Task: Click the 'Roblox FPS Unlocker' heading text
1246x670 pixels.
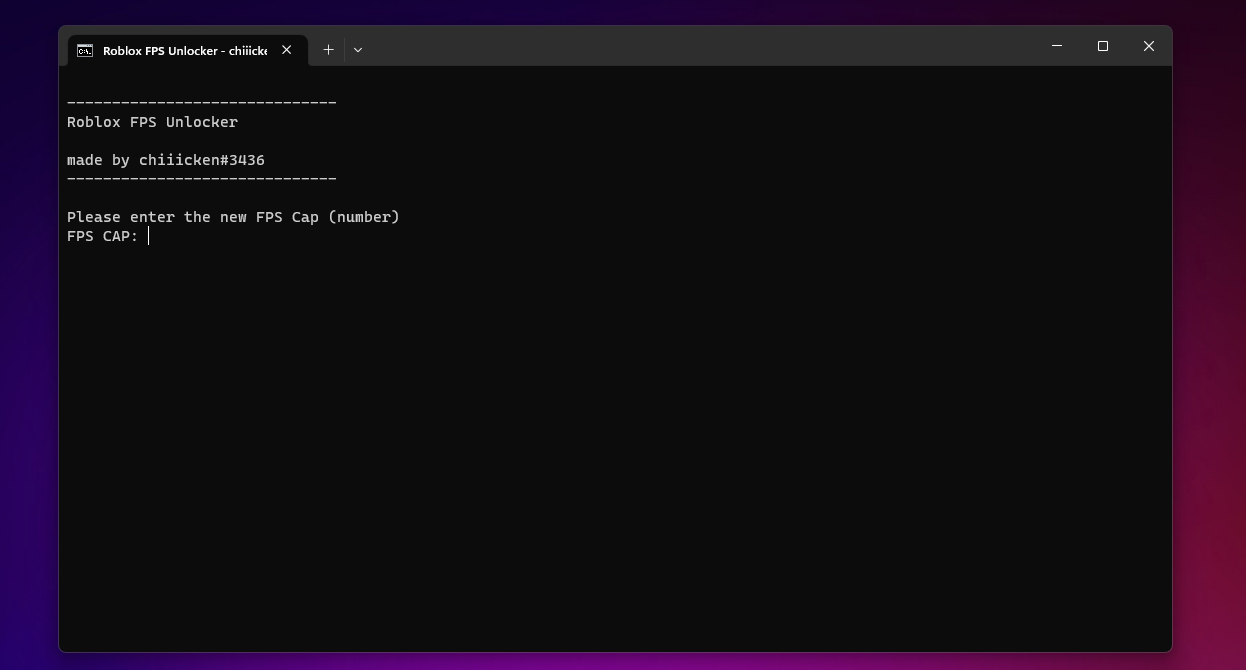Action: tap(152, 122)
